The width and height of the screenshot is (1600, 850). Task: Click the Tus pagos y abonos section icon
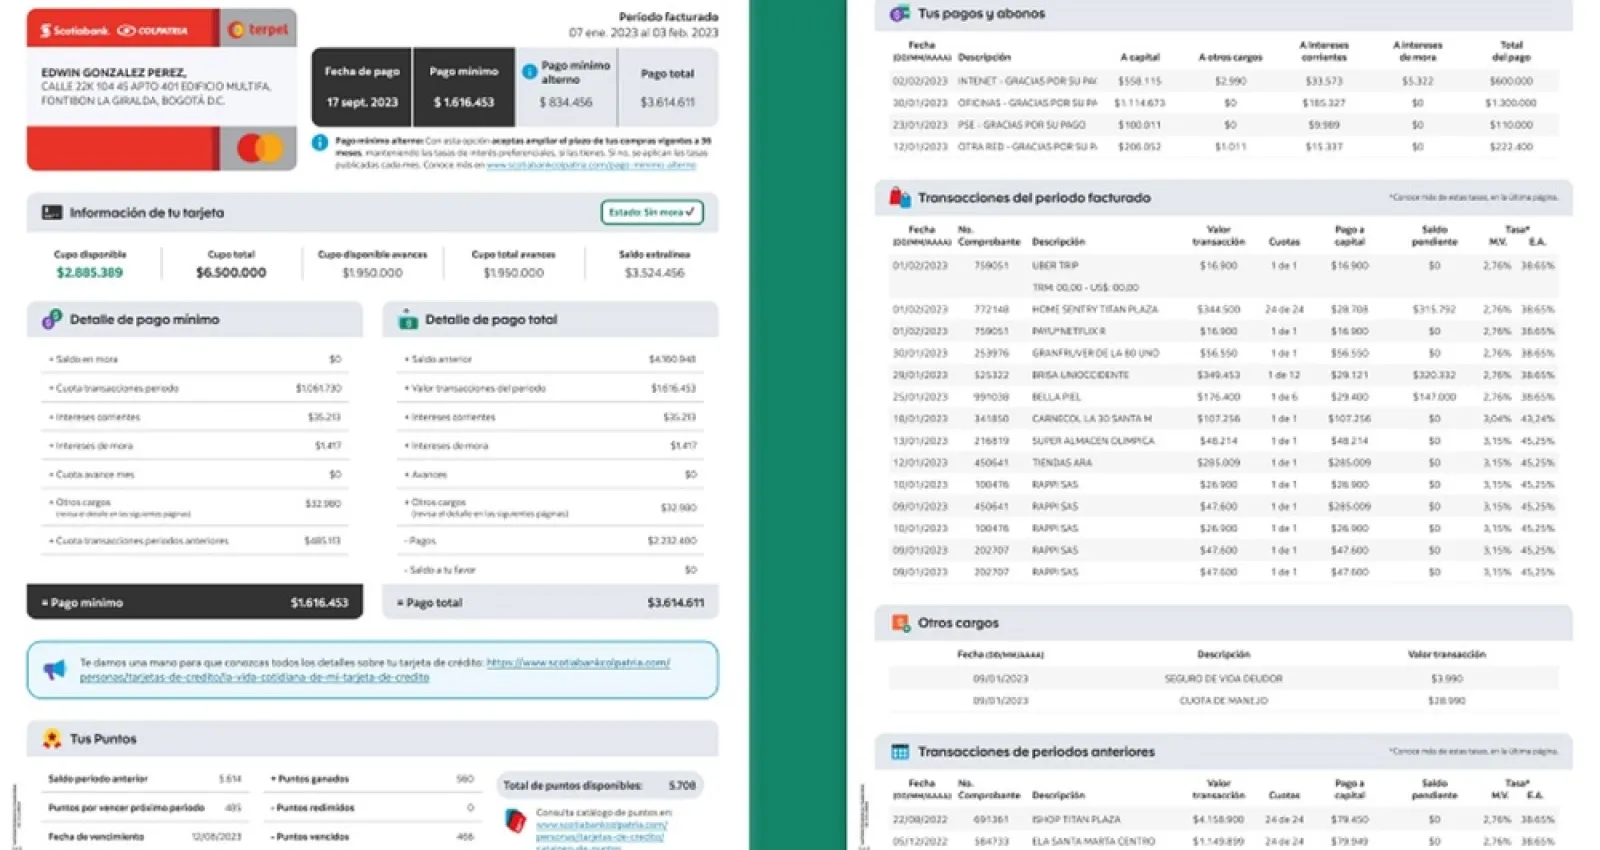click(x=900, y=13)
